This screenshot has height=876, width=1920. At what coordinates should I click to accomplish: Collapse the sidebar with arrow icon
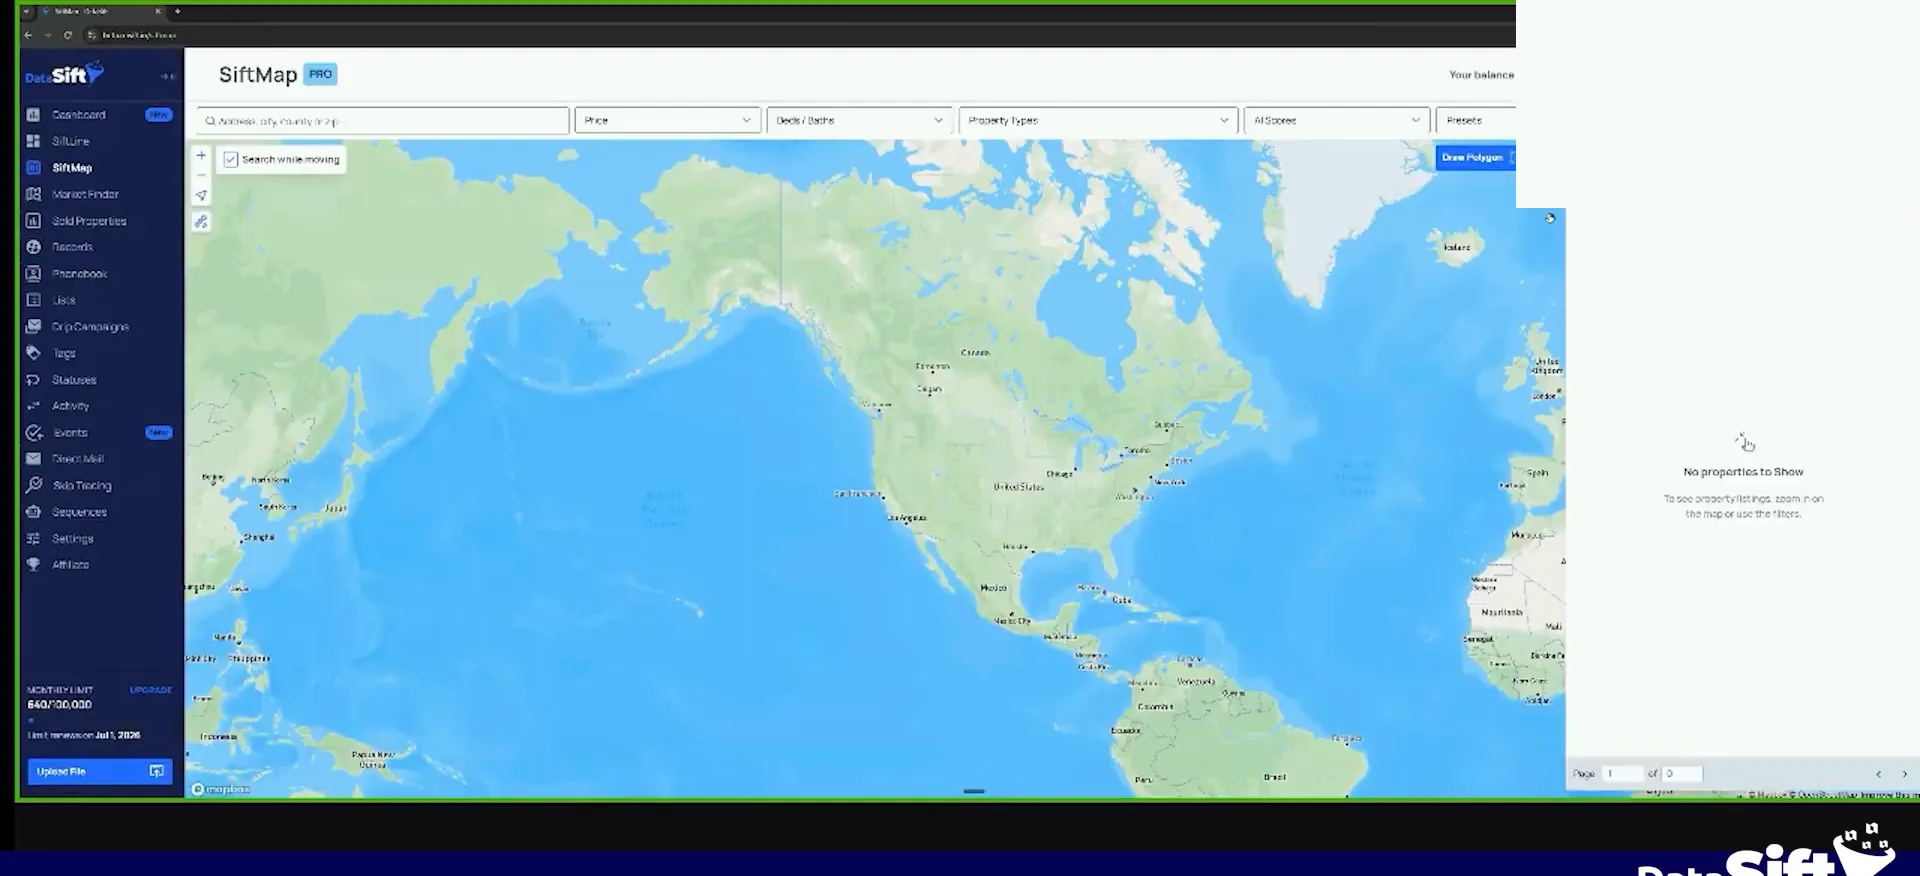(x=167, y=76)
